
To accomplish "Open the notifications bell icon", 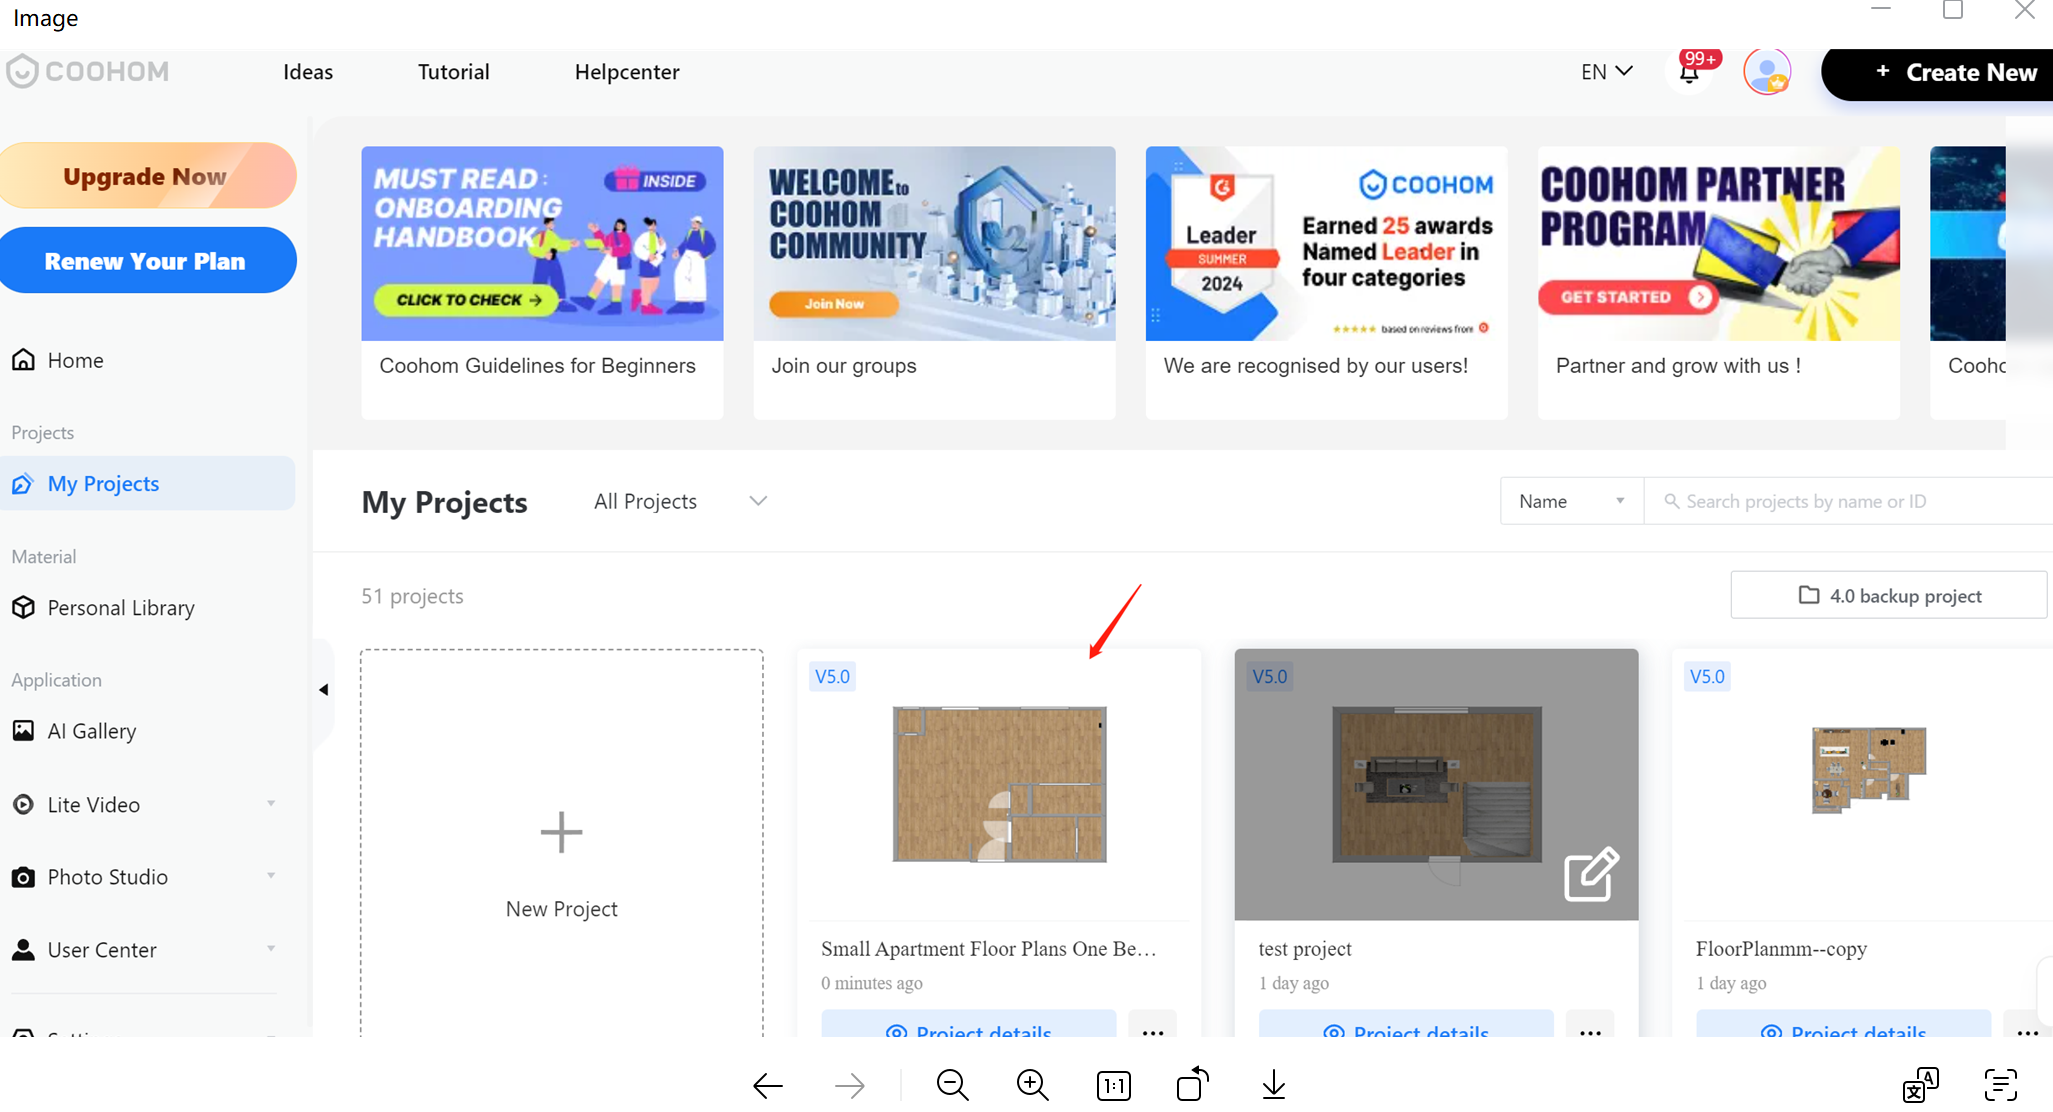I will coord(1689,73).
